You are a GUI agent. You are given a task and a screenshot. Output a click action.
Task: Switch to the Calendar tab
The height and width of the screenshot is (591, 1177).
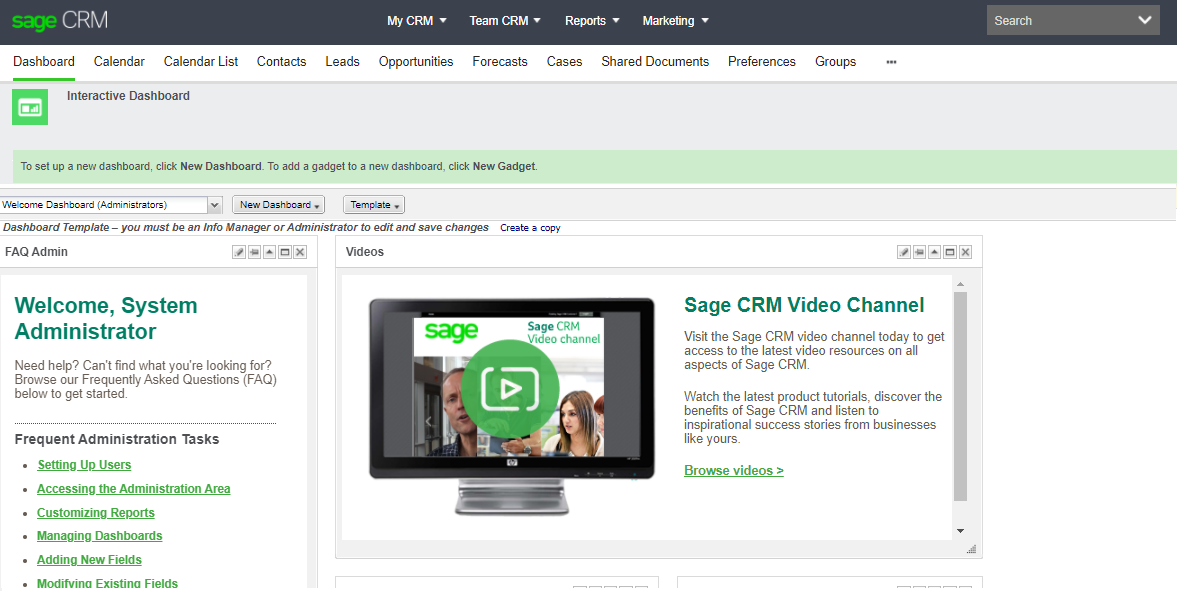click(x=119, y=62)
